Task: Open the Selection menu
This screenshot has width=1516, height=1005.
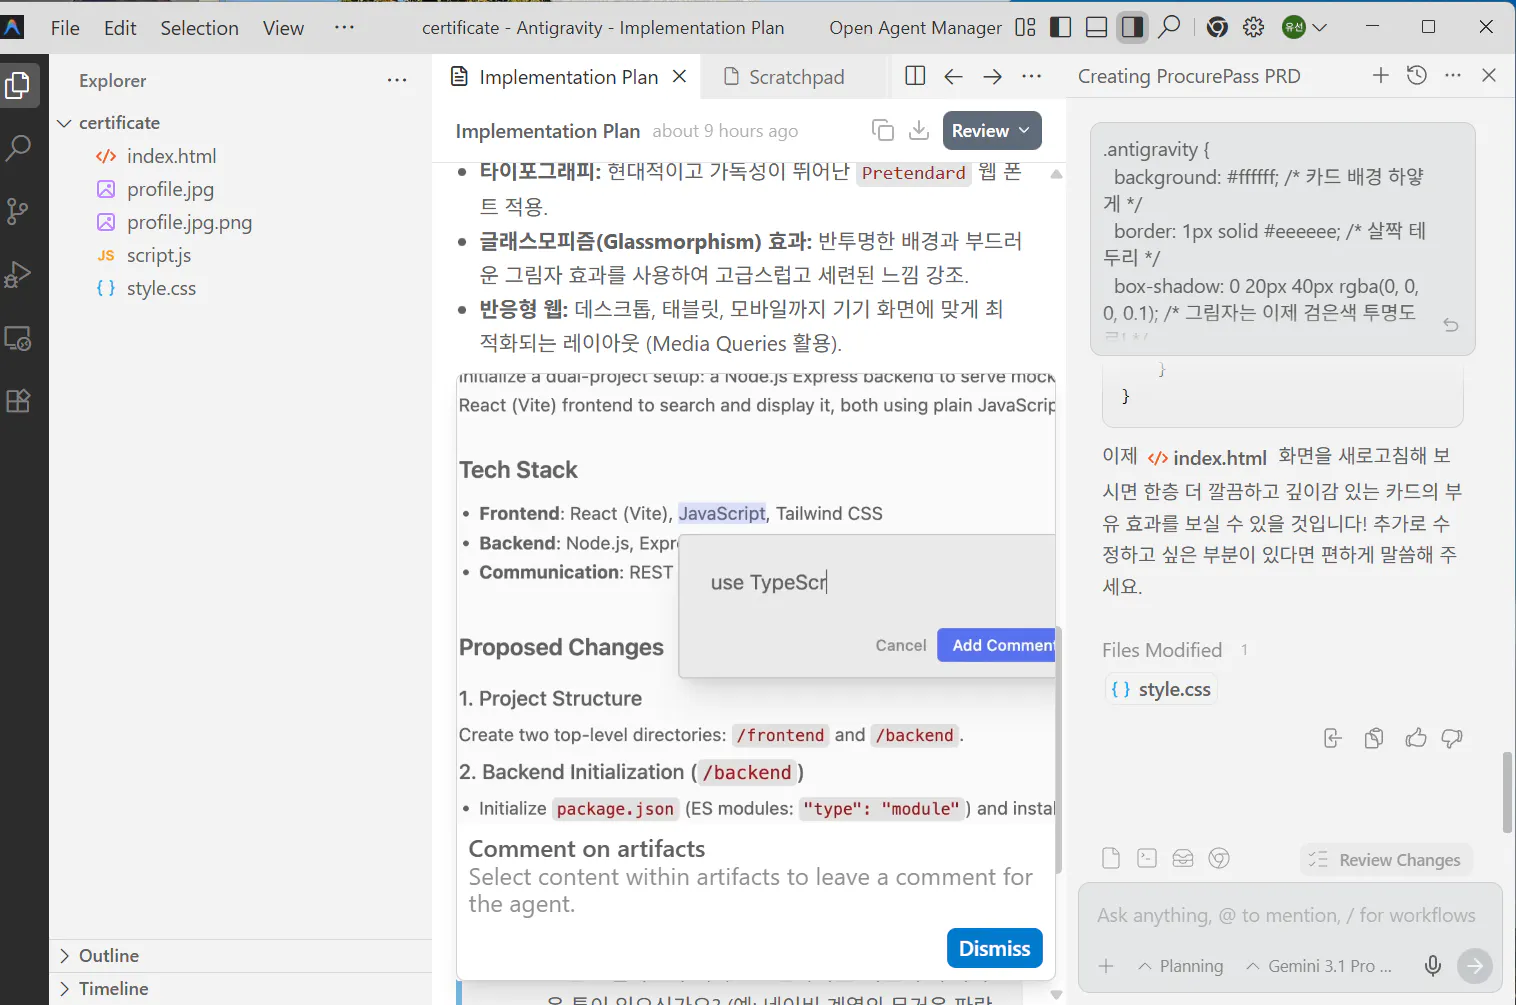Action: click(x=199, y=27)
